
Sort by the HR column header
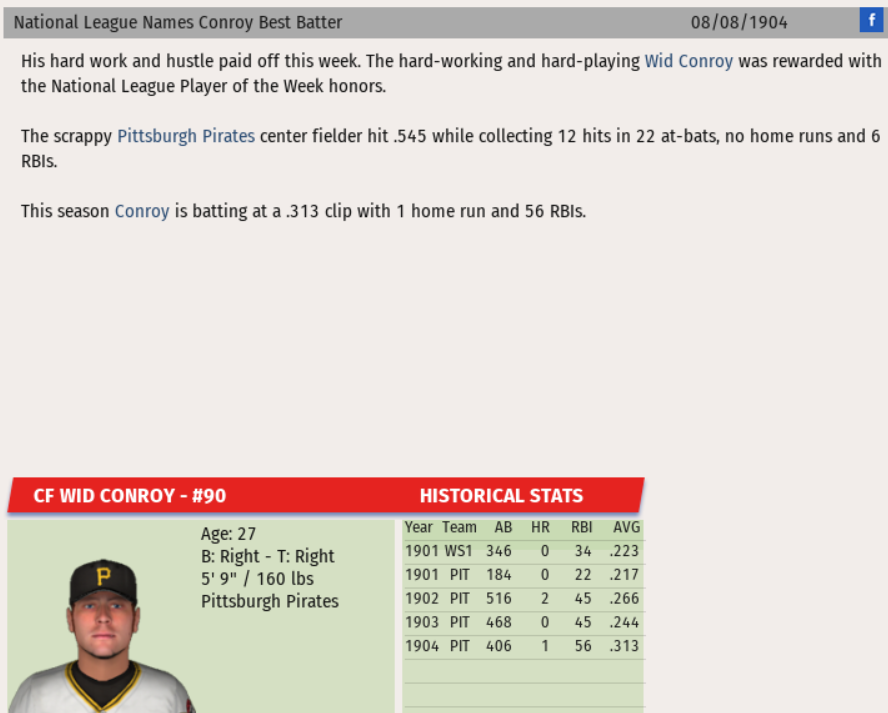(x=541, y=527)
